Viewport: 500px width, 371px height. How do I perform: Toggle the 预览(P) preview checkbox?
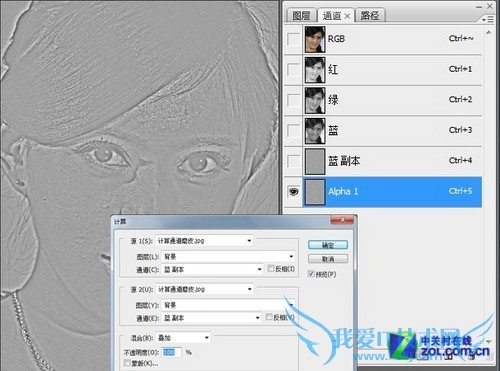coord(311,274)
